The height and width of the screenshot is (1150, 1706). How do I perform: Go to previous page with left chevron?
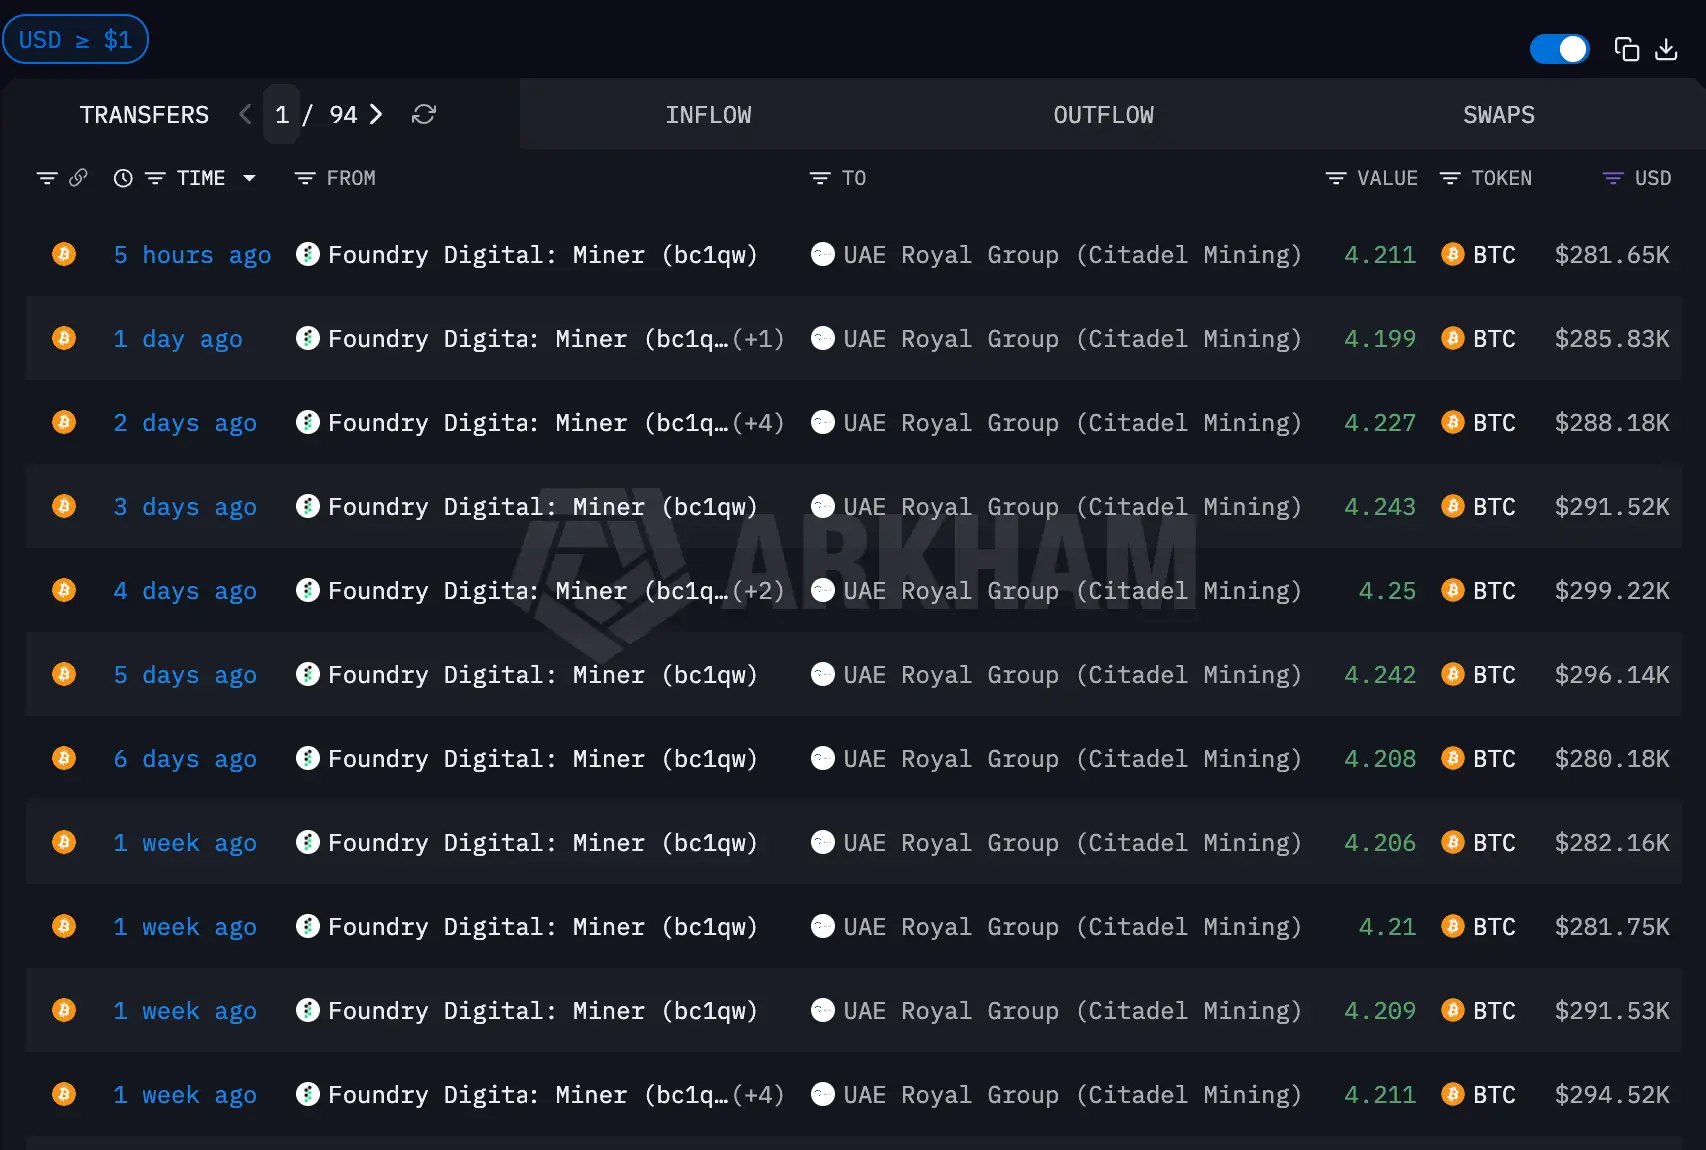[245, 114]
